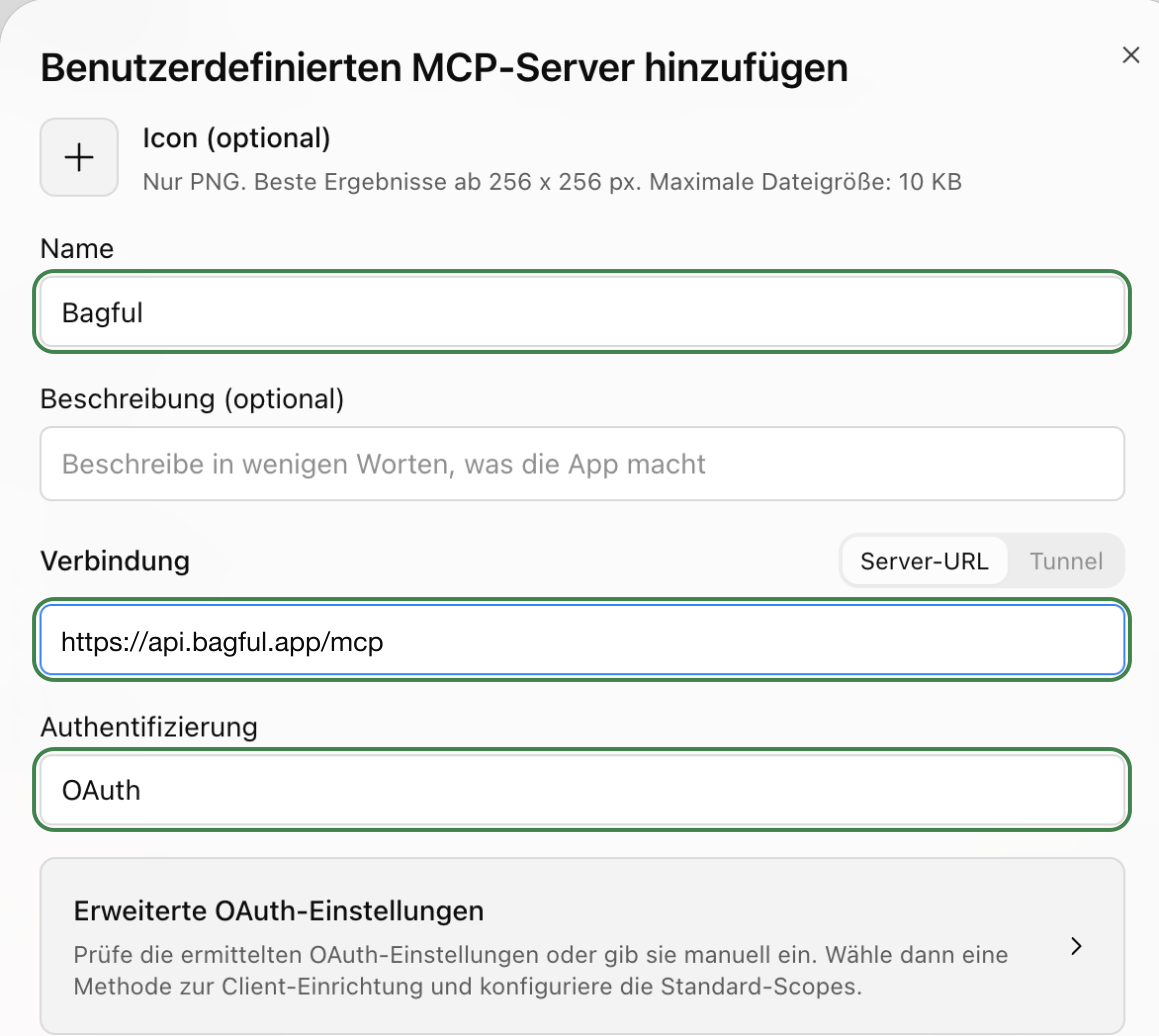Click the dialog title 'Benutzerdefinierten MCP-Server hinzufügen'
This screenshot has height=1036, width=1159.
(x=444, y=68)
